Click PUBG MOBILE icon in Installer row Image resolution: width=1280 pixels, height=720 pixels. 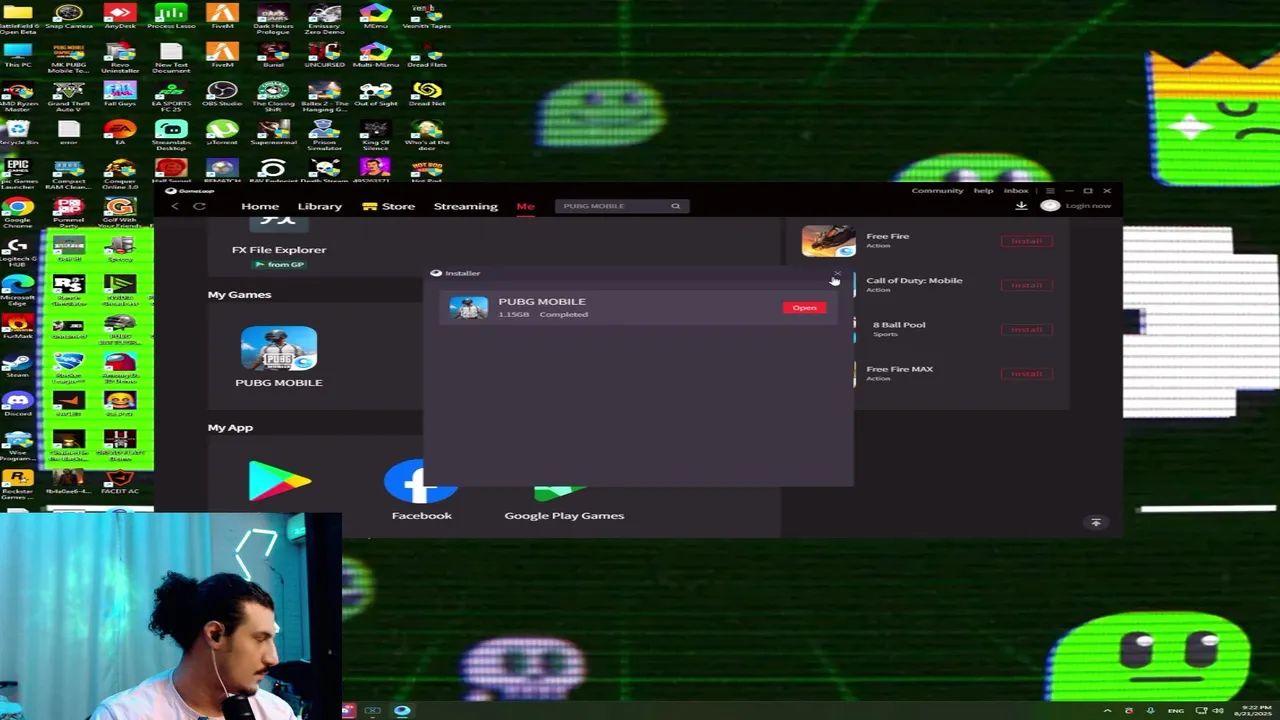pyautogui.click(x=468, y=307)
